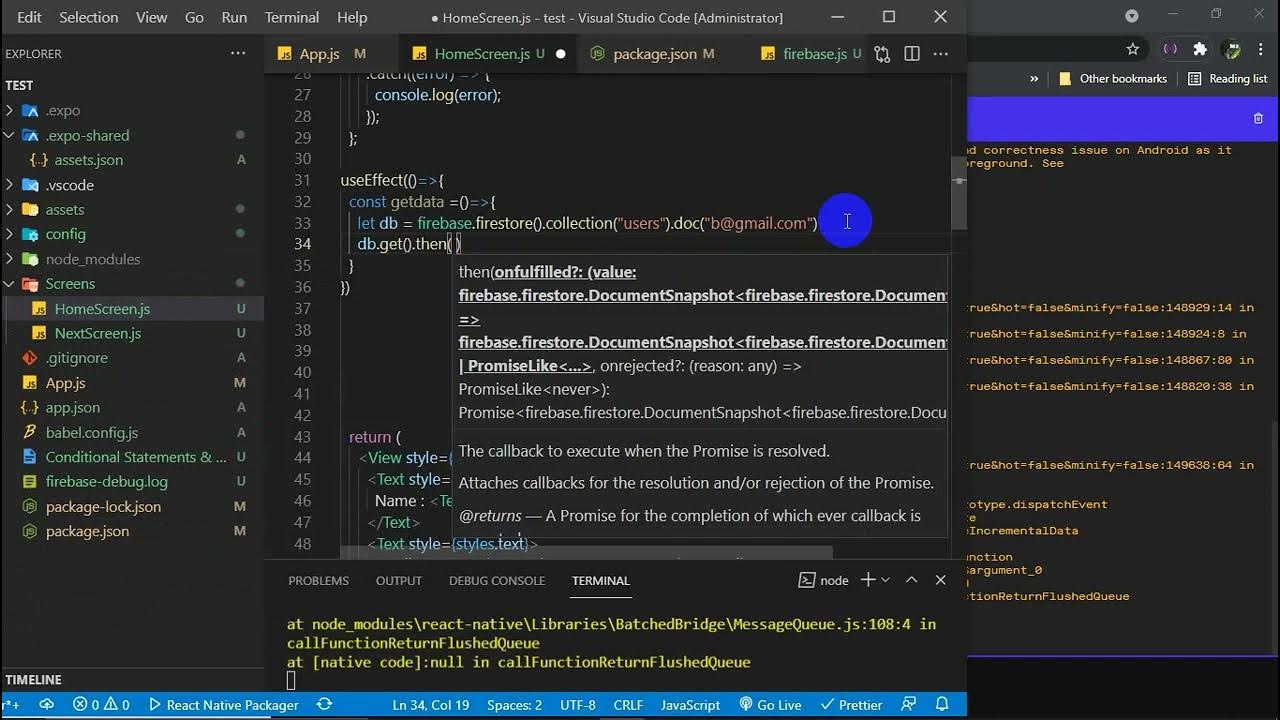Open the Edit menu
The height and width of the screenshot is (720, 1280).
(x=29, y=17)
